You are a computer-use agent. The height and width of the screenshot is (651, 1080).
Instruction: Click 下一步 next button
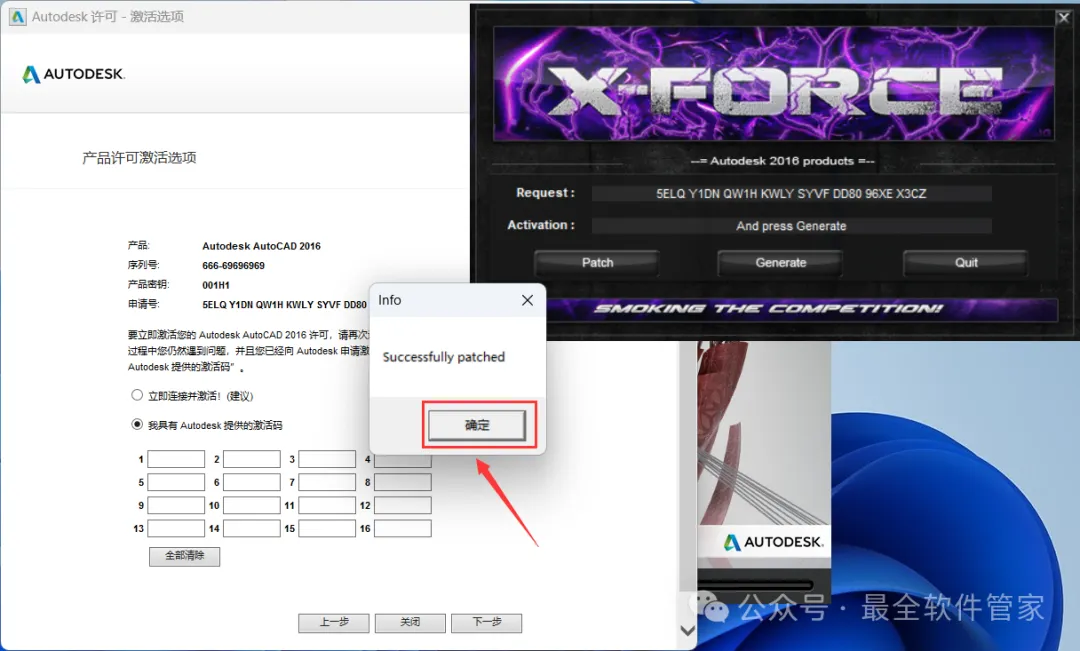pos(487,622)
